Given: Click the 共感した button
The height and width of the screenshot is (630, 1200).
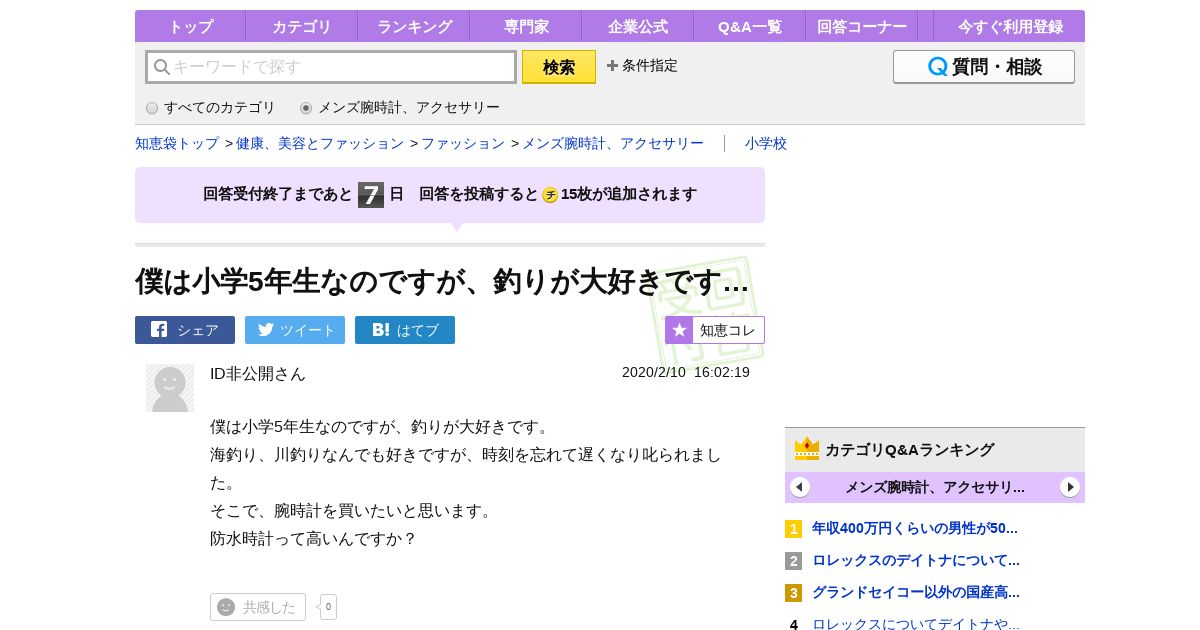Looking at the screenshot, I should 258,607.
